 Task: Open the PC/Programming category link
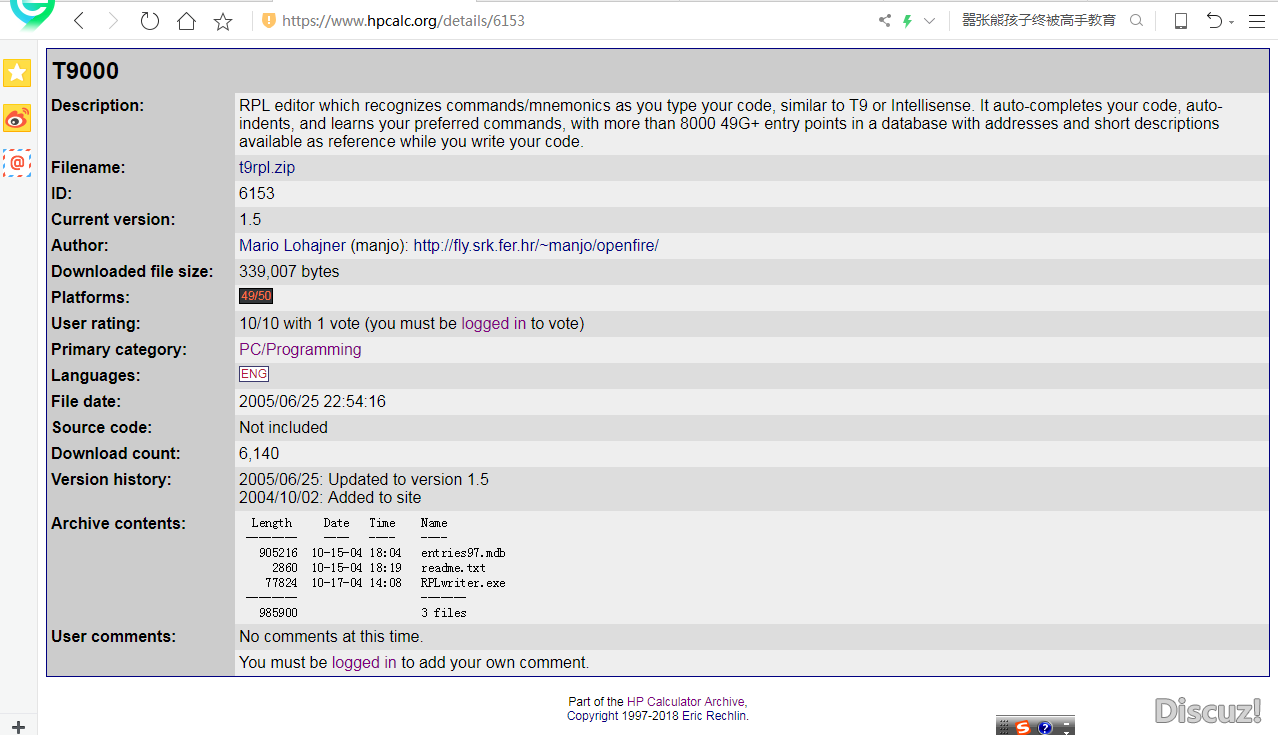[x=300, y=350]
